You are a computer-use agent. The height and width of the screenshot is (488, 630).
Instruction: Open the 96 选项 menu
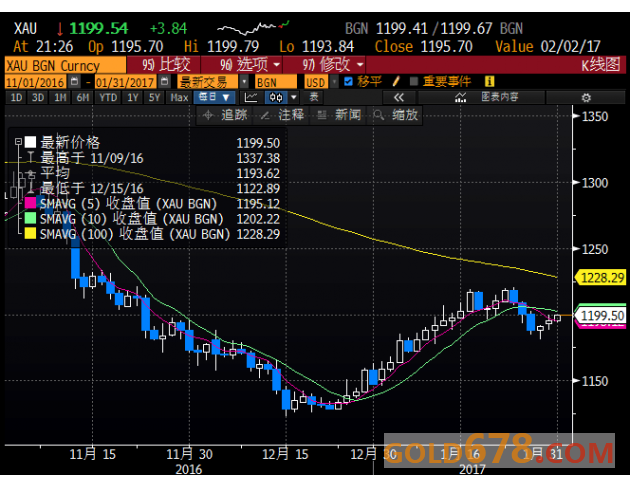point(242,65)
